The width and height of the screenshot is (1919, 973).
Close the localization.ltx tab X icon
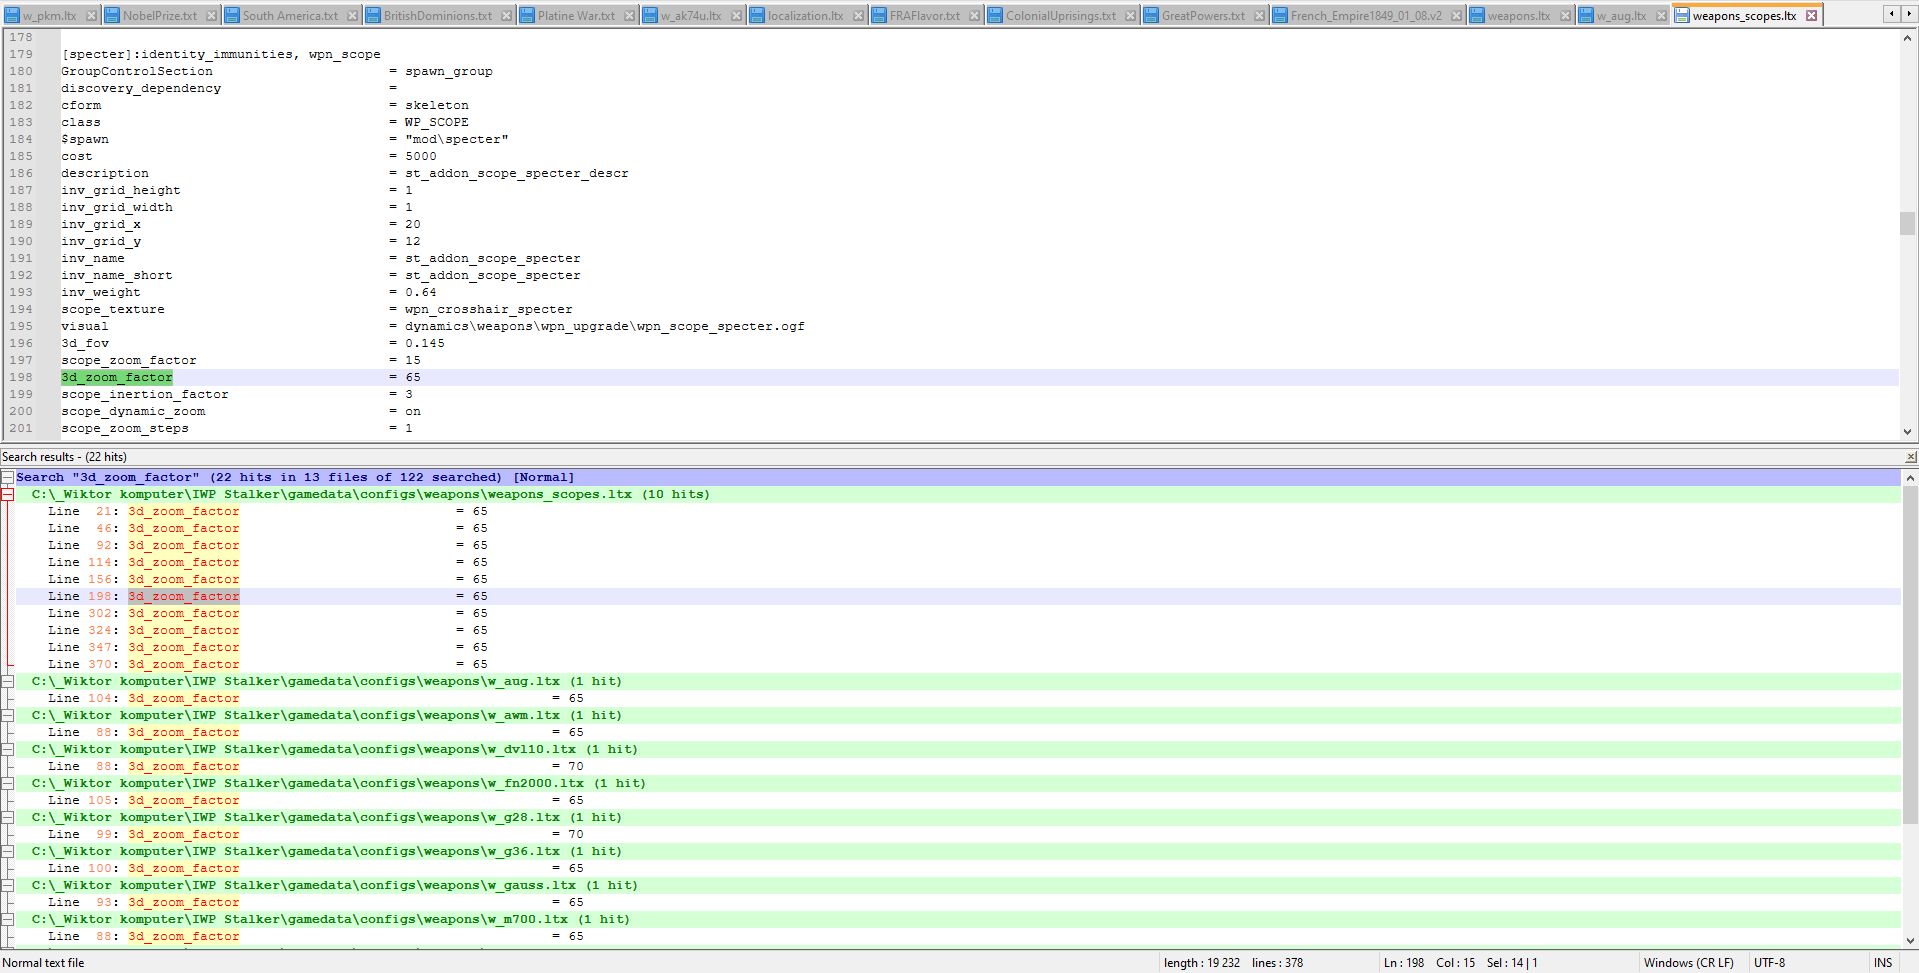pos(859,16)
